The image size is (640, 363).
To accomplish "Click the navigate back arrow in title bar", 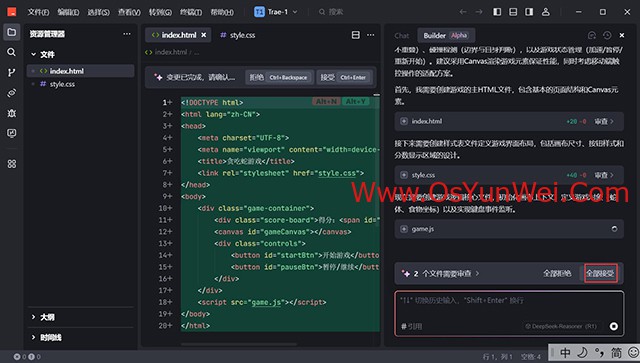I will click(x=463, y=12).
